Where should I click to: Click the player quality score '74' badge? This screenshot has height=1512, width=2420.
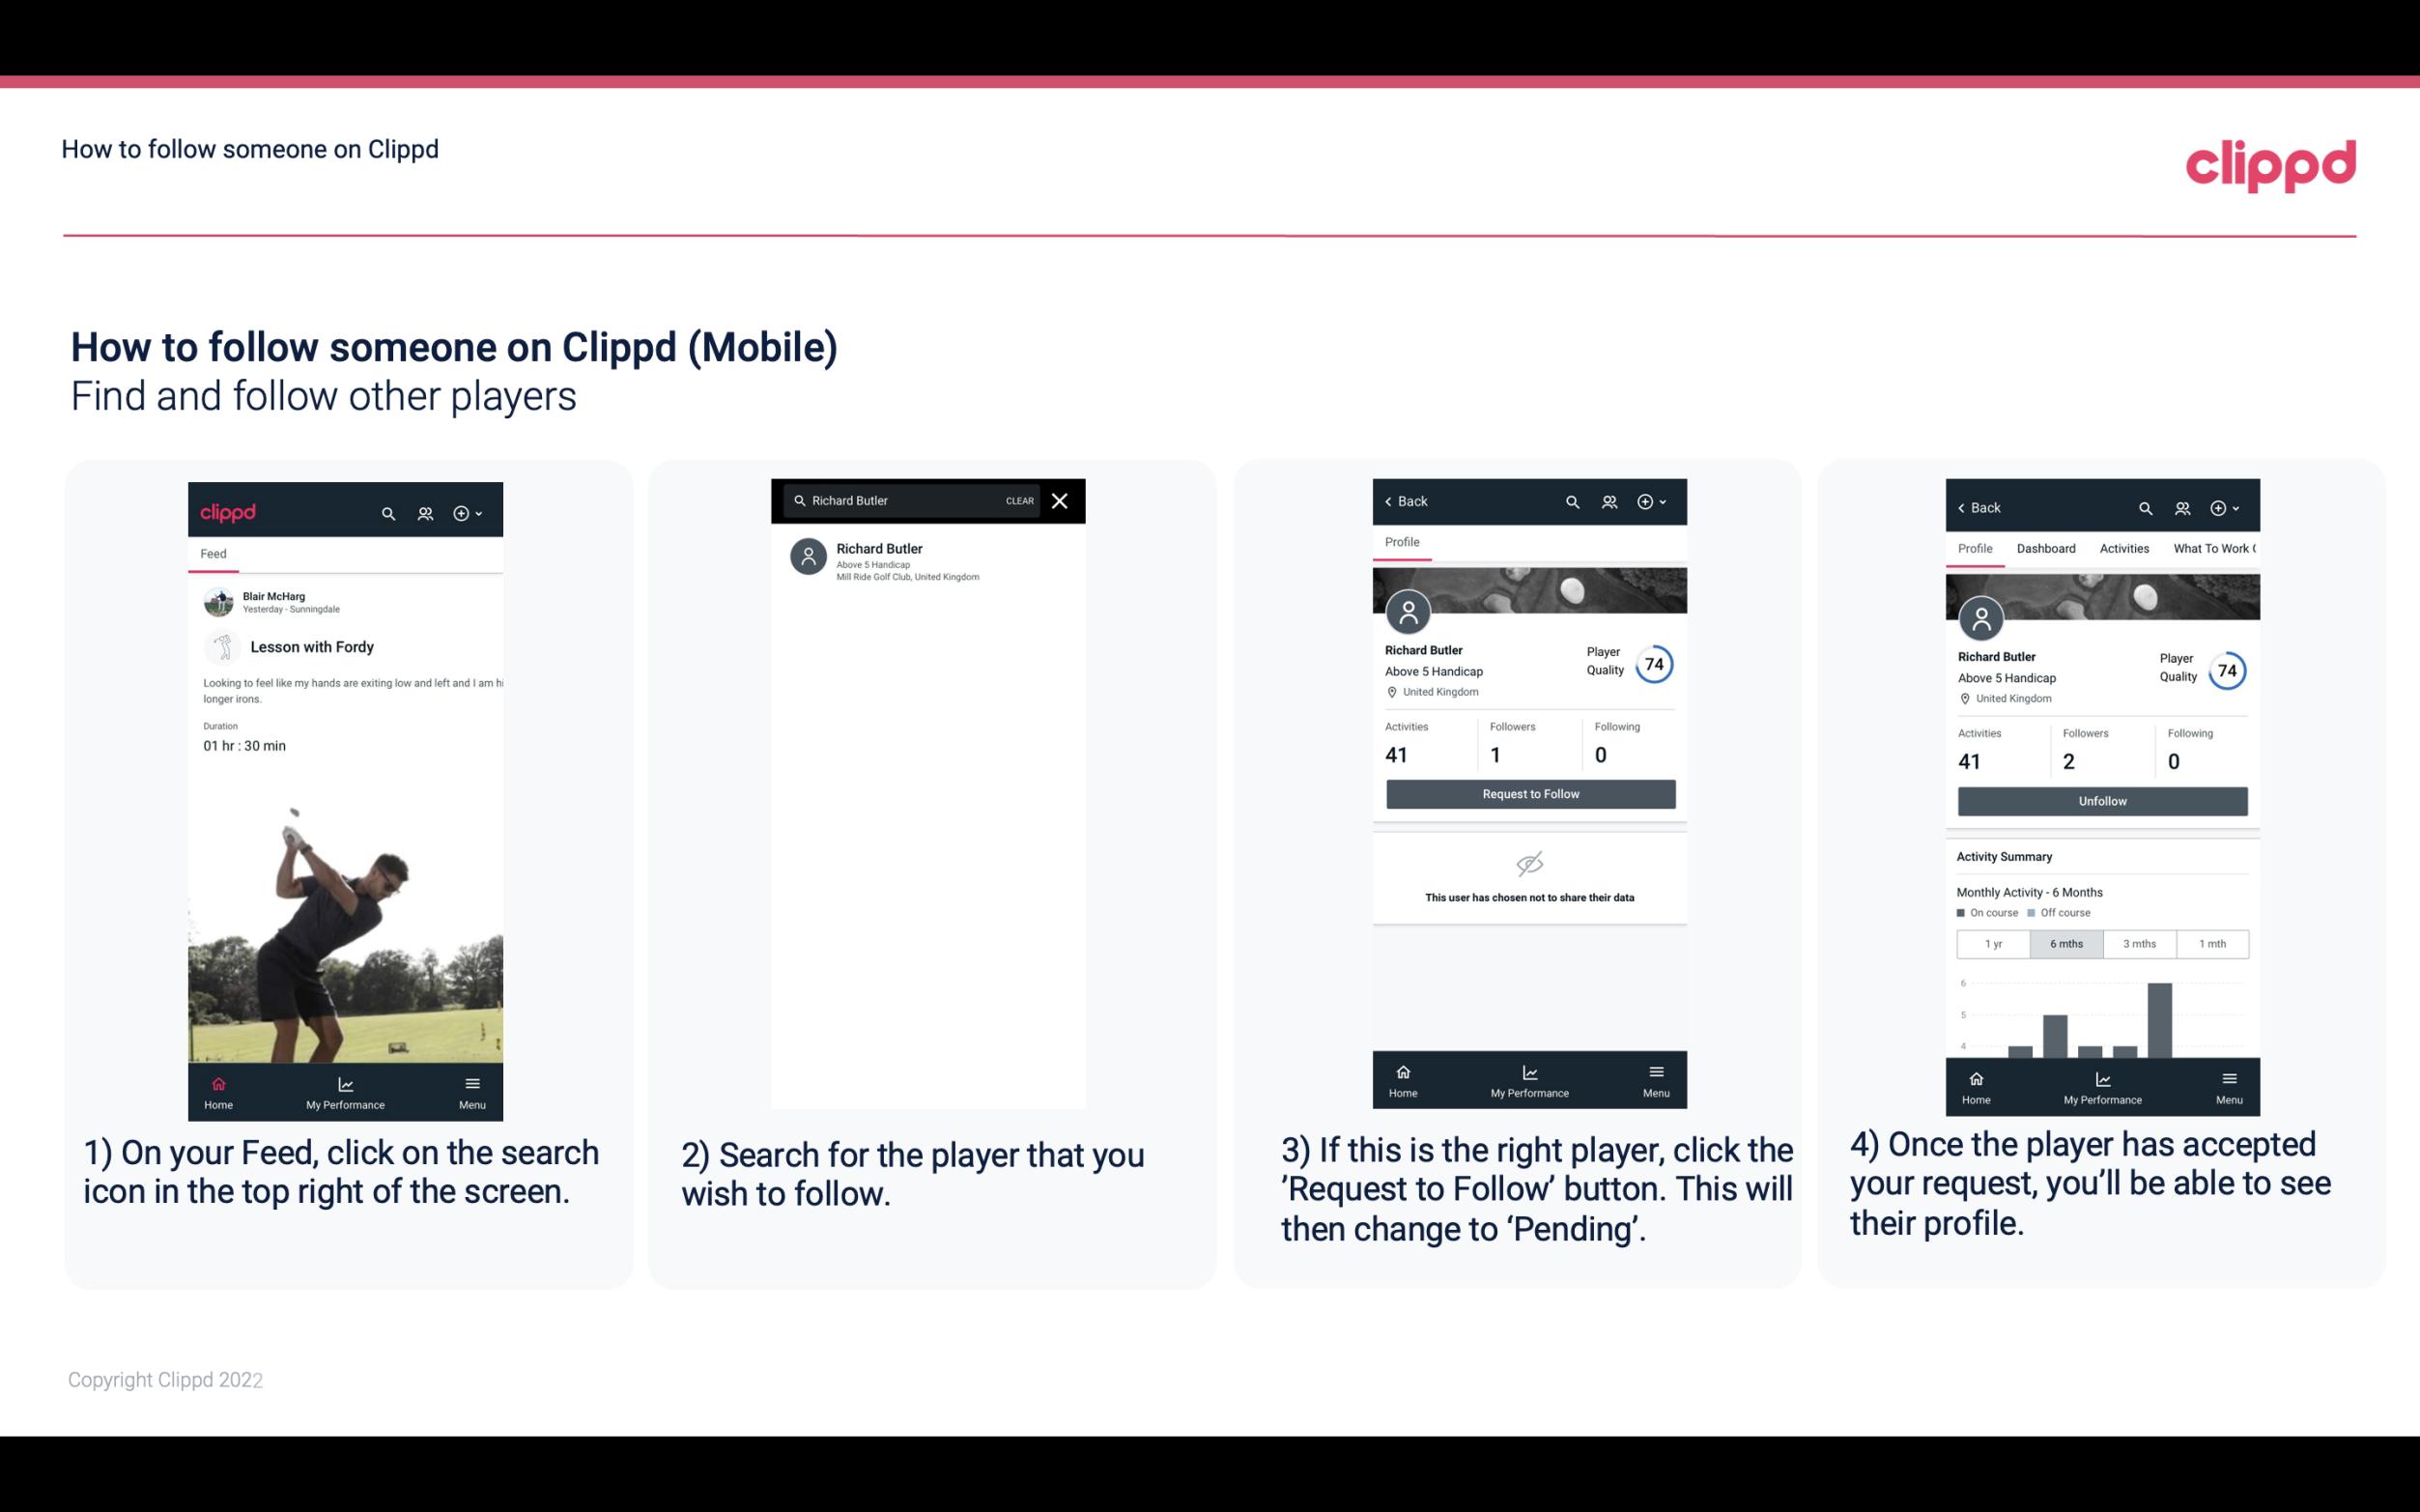pos(1656,666)
